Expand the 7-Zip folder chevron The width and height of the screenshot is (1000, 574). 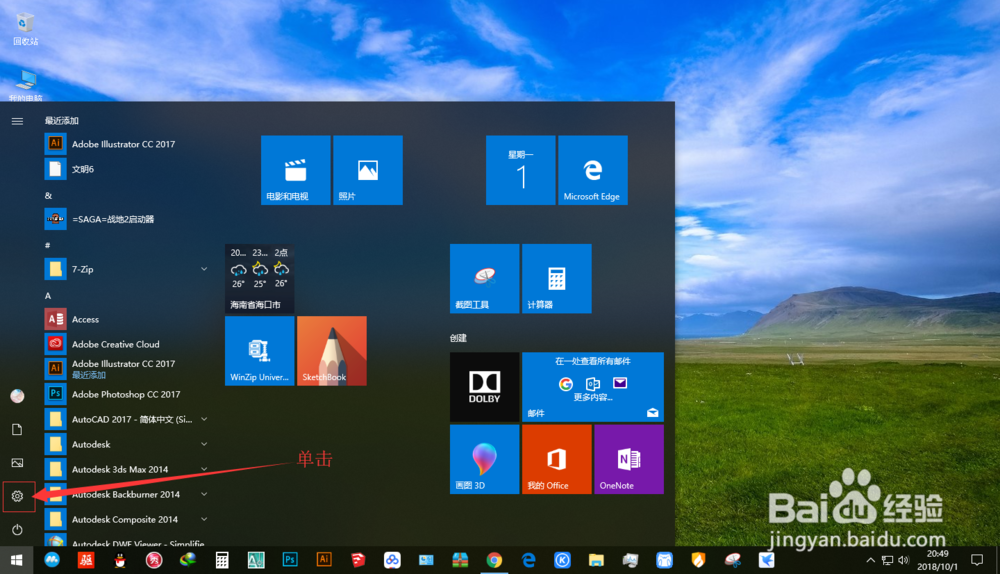(204, 269)
